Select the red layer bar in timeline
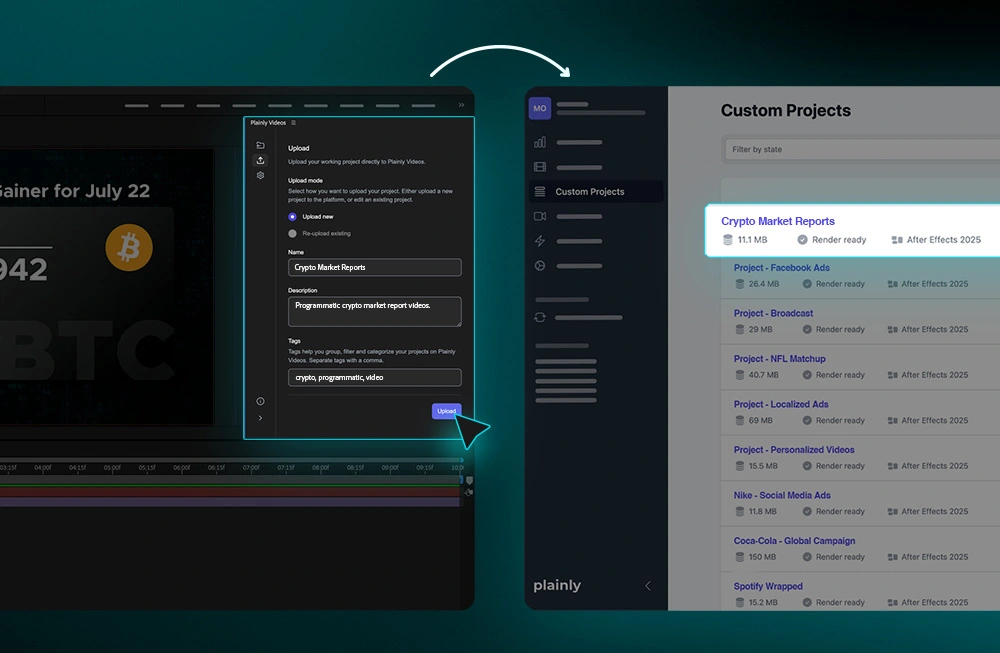Viewport: 1000px width, 653px height. 230,492
